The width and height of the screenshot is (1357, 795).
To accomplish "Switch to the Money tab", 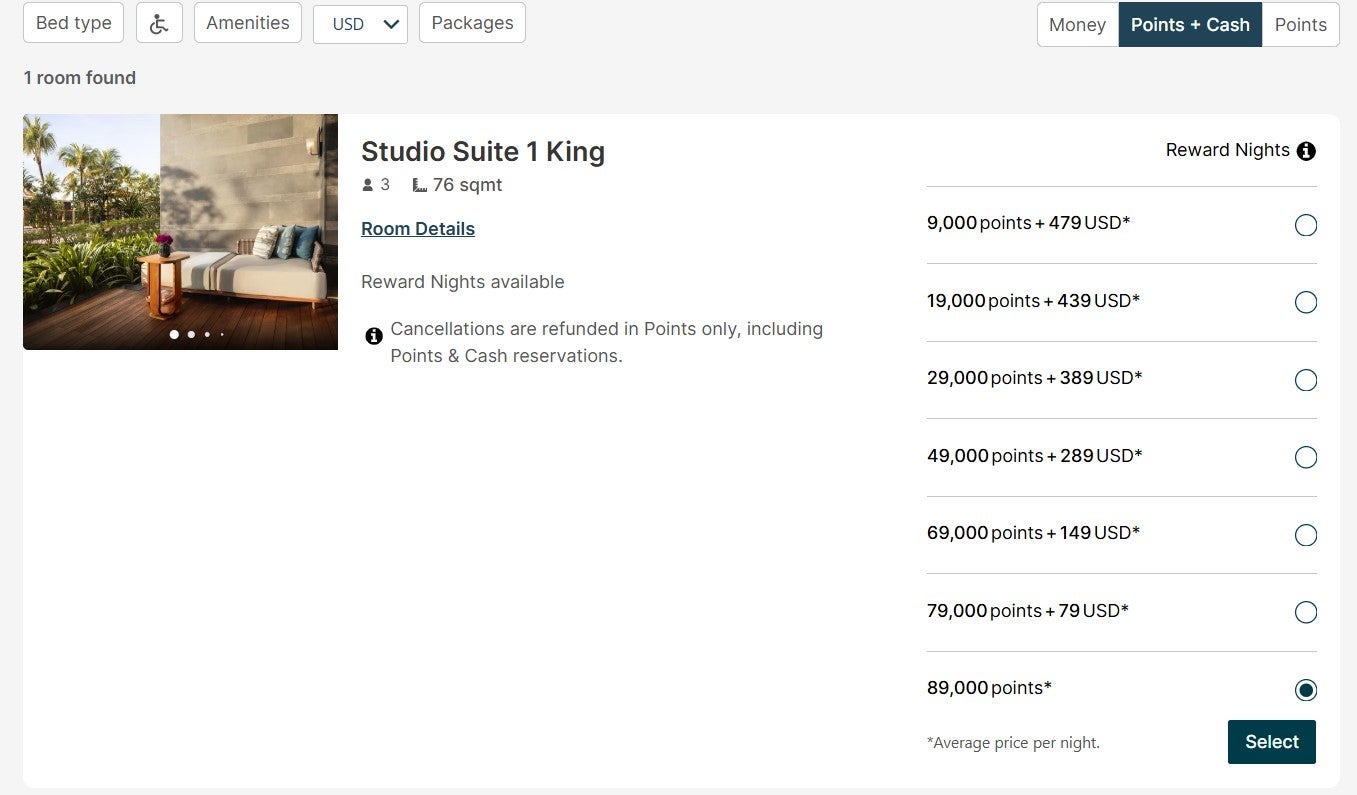I will click(1077, 25).
